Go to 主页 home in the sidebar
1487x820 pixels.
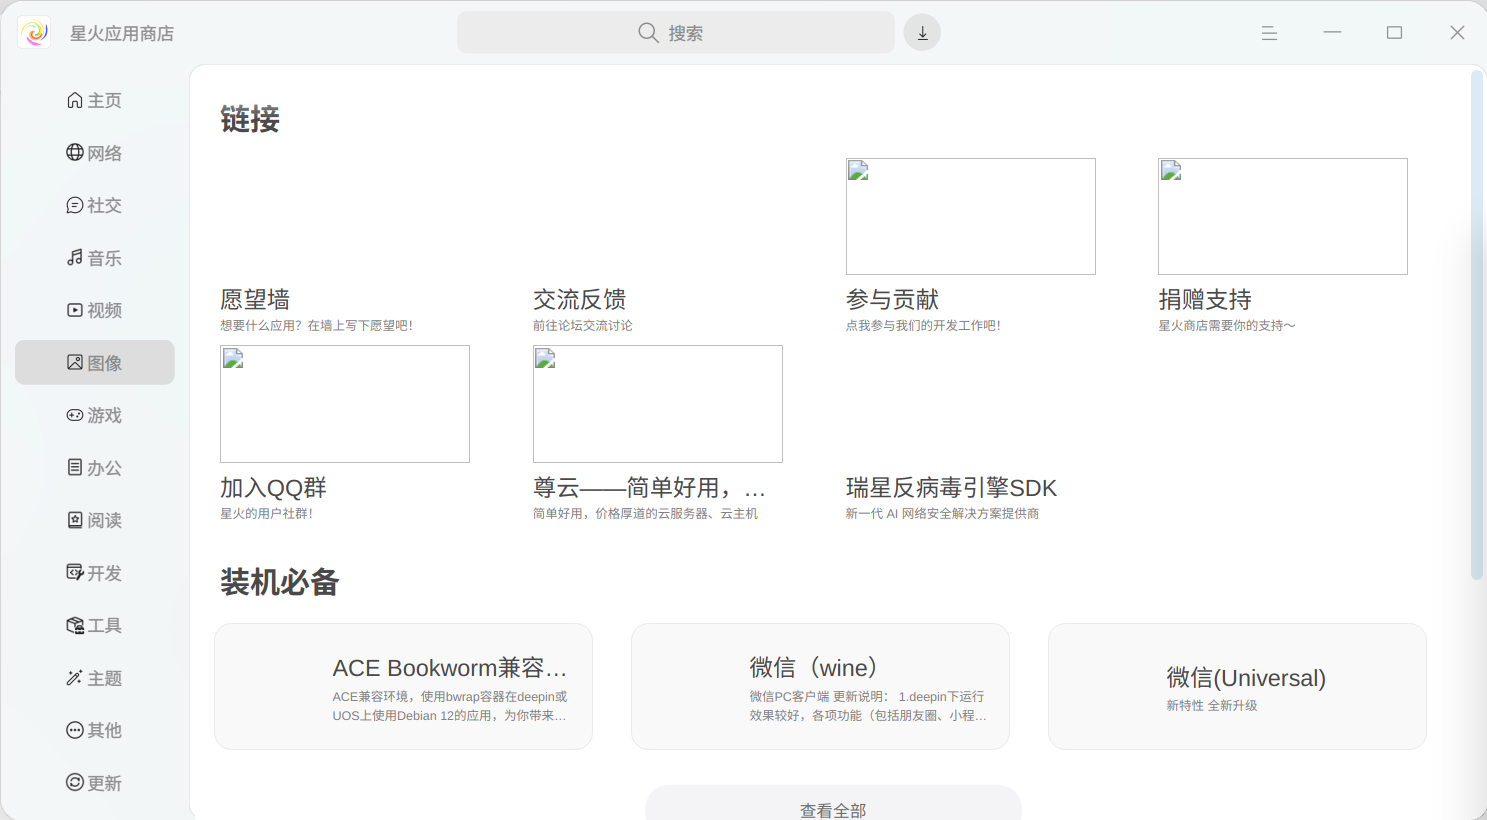[95, 100]
